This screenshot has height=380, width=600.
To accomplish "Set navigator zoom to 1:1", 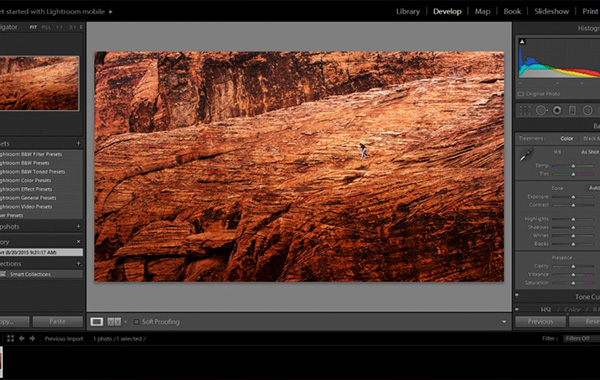I will pos(59,27).
